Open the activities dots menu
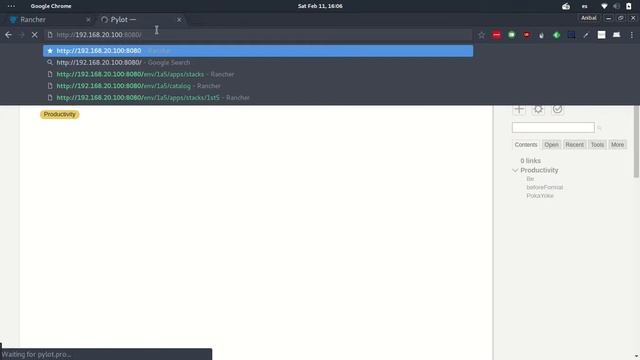640x360 pixels. (11, 6)
